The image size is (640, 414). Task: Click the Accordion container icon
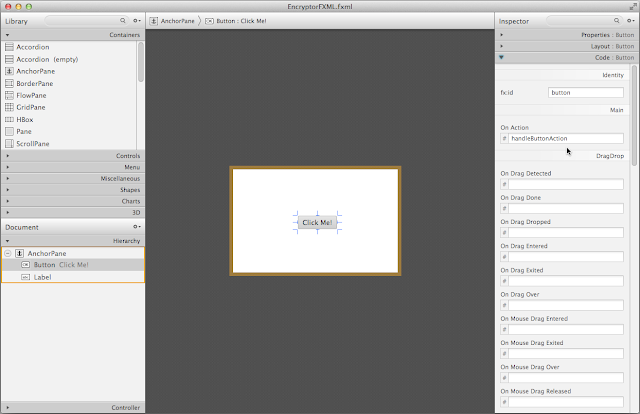[x=9, y=47]
